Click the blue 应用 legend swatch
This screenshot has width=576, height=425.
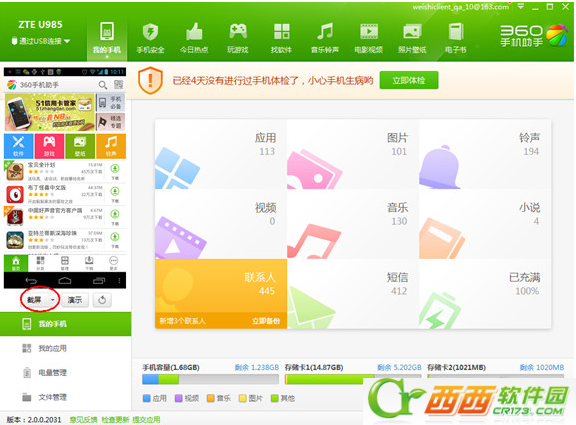pos(147,398)
